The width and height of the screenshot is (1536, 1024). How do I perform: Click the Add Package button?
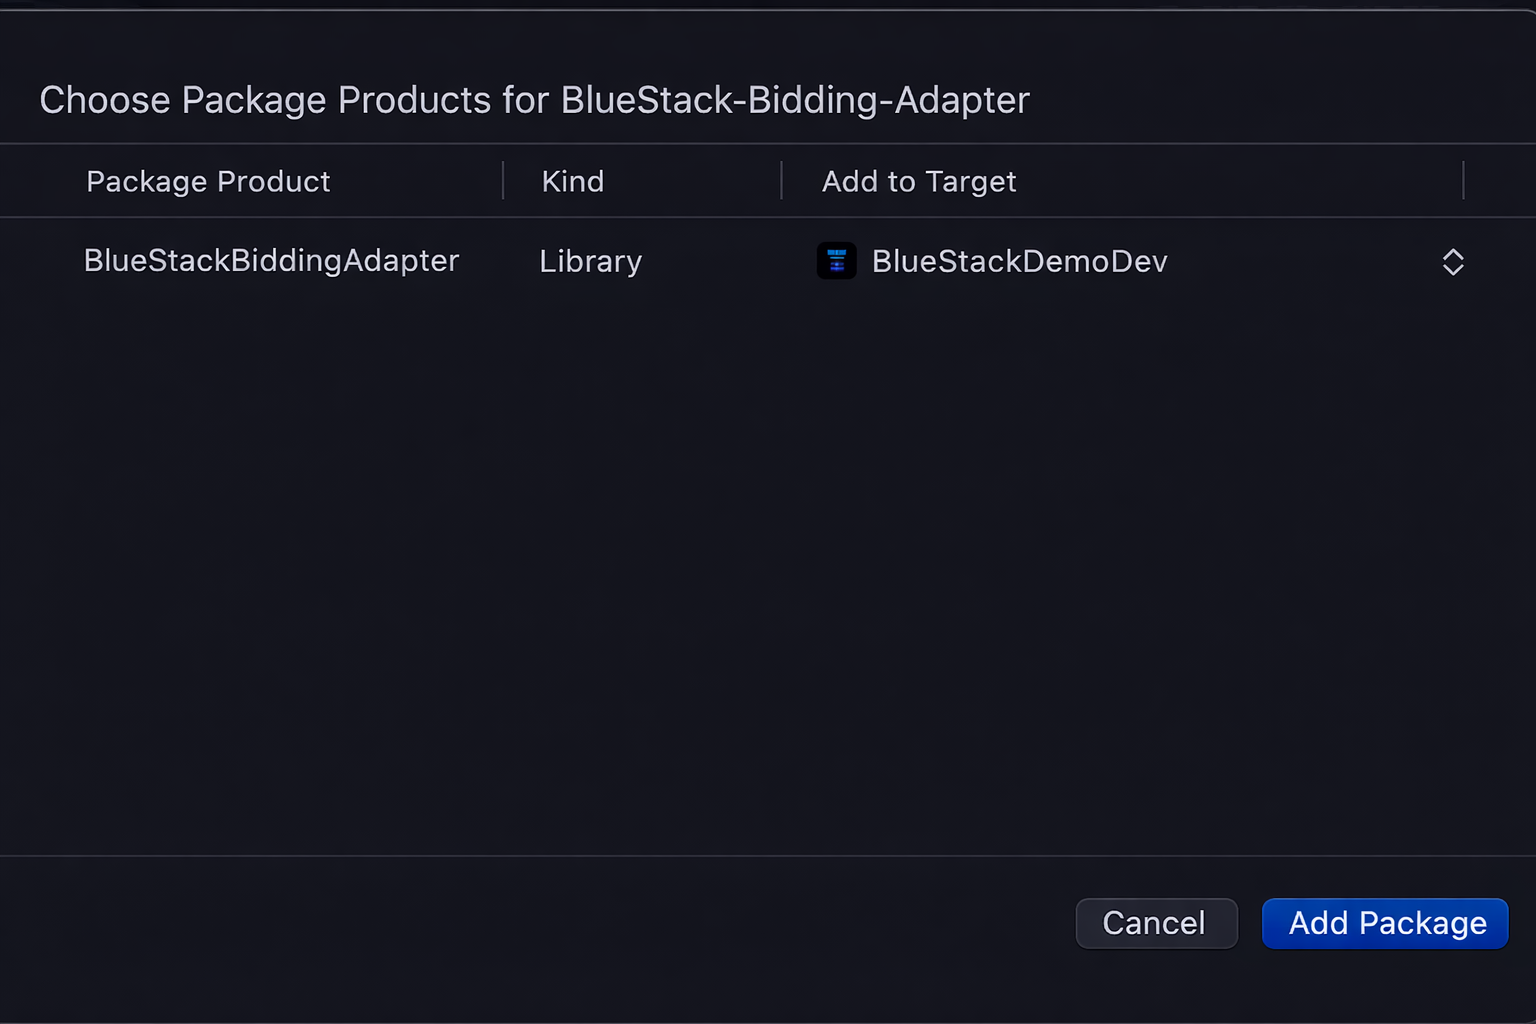click(x=1384, y=923)
